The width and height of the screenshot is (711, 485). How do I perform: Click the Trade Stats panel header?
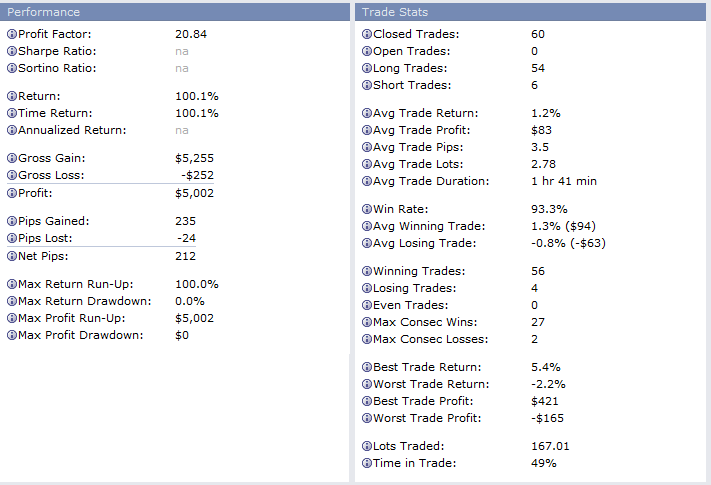click(x=532, y=12)
